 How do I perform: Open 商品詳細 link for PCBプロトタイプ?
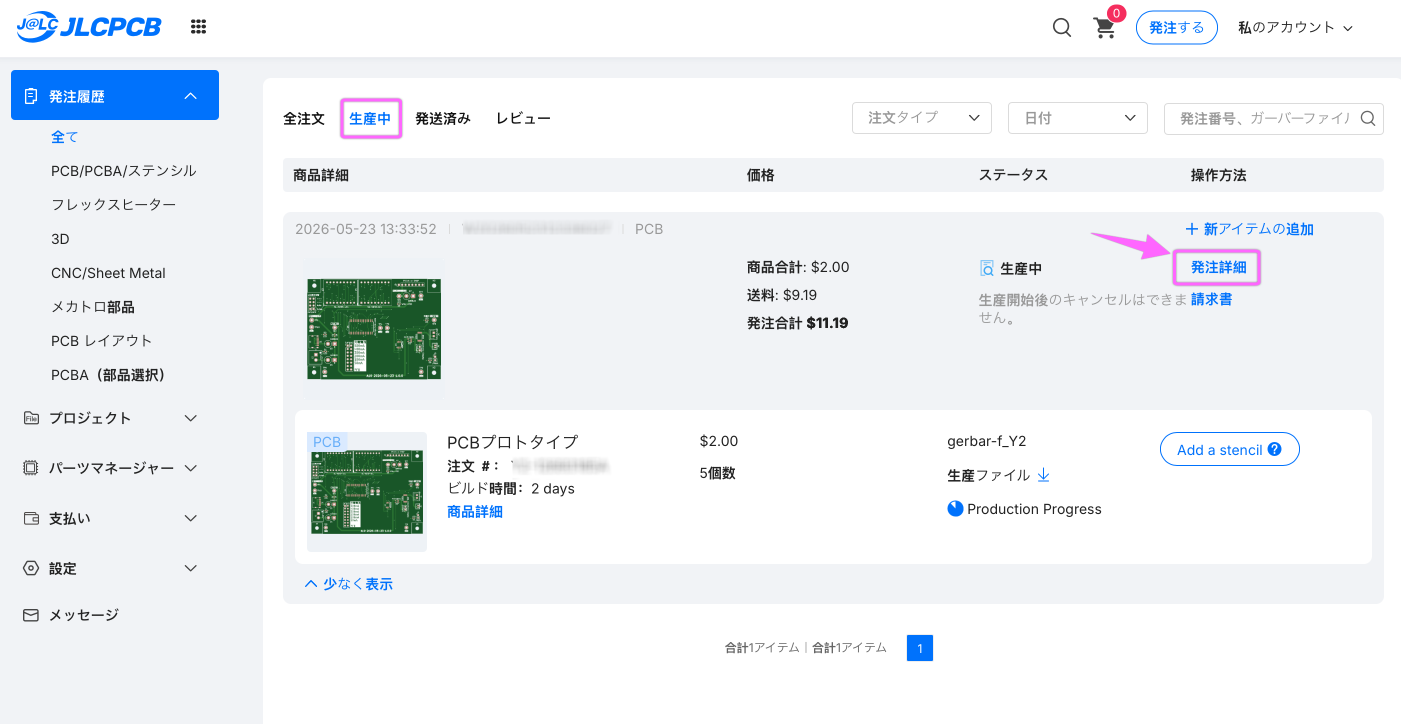tap(475, 512)
